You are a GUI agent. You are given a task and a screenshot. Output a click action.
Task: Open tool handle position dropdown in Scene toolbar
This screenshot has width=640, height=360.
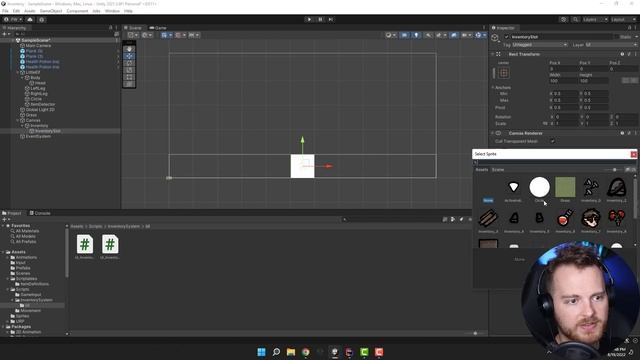point(133,35)
